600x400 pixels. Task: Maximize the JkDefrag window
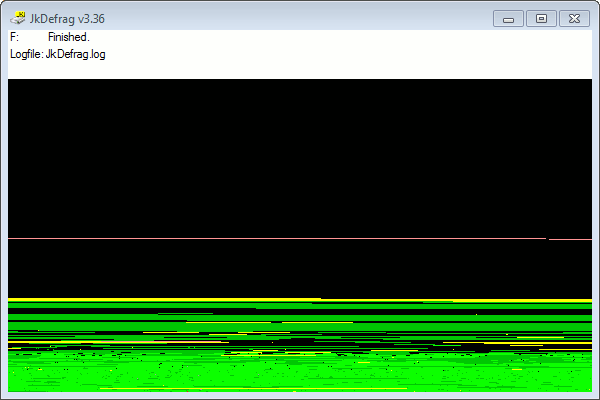(541, 19)
